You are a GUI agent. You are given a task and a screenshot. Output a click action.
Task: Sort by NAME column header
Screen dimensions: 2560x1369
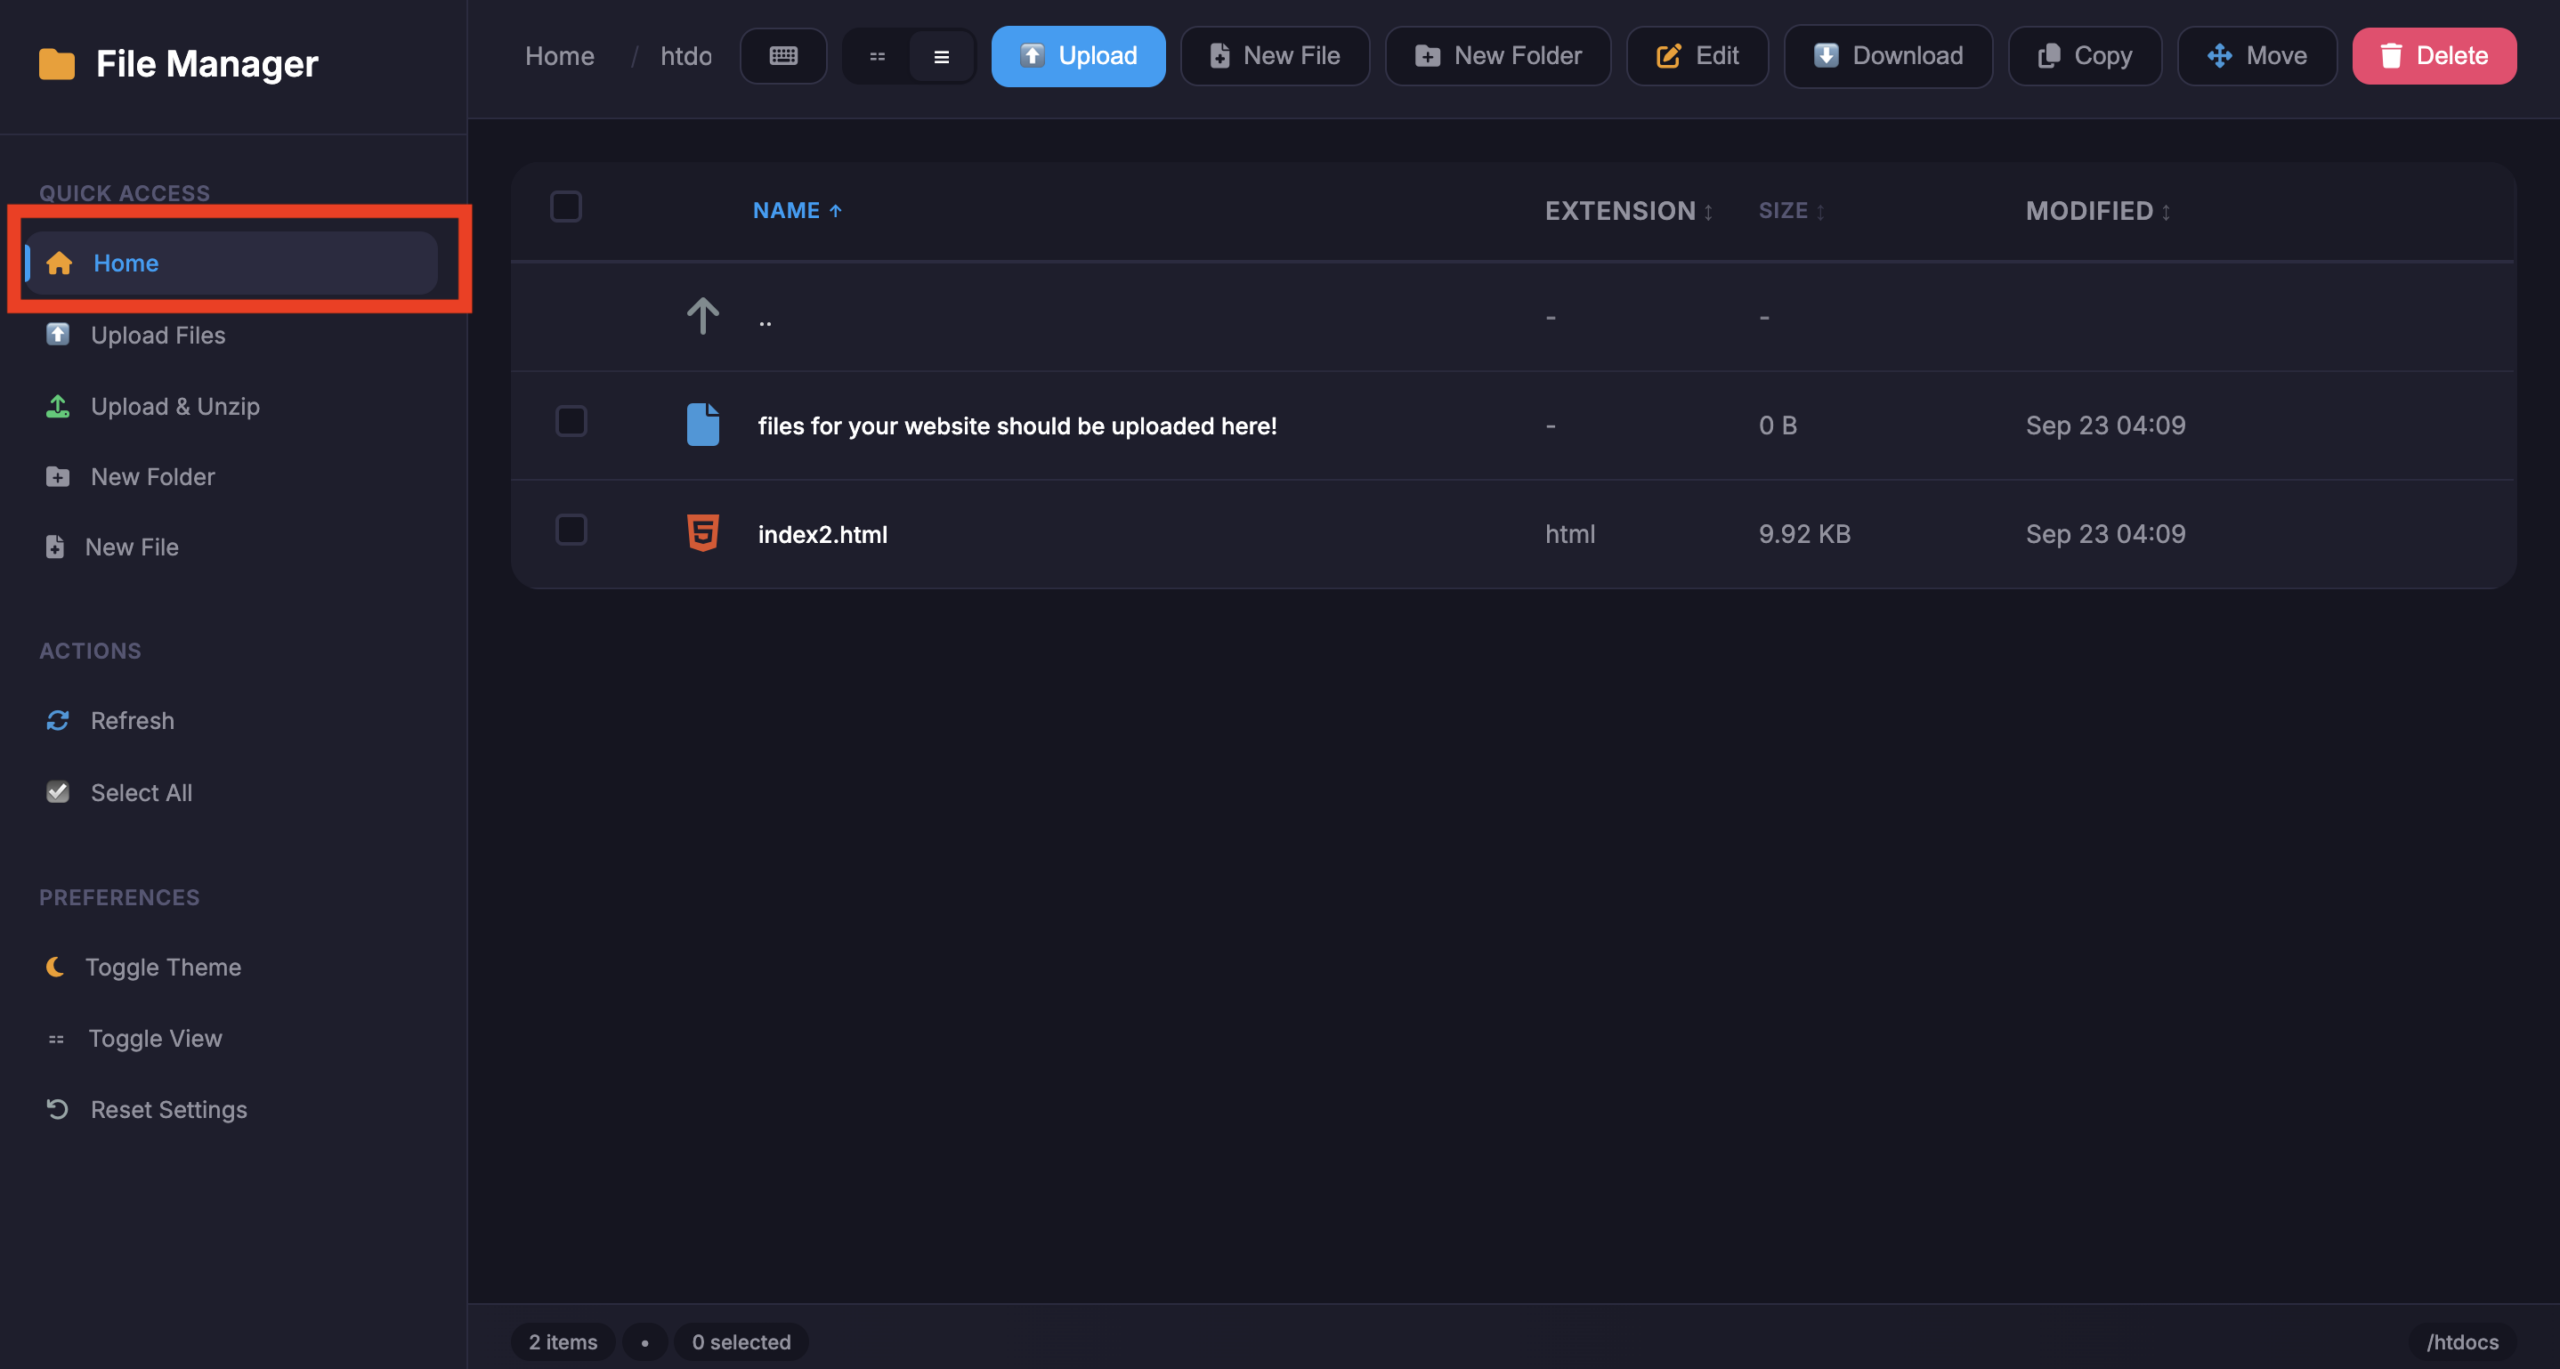pyautogui.click(x=797, y=211)
